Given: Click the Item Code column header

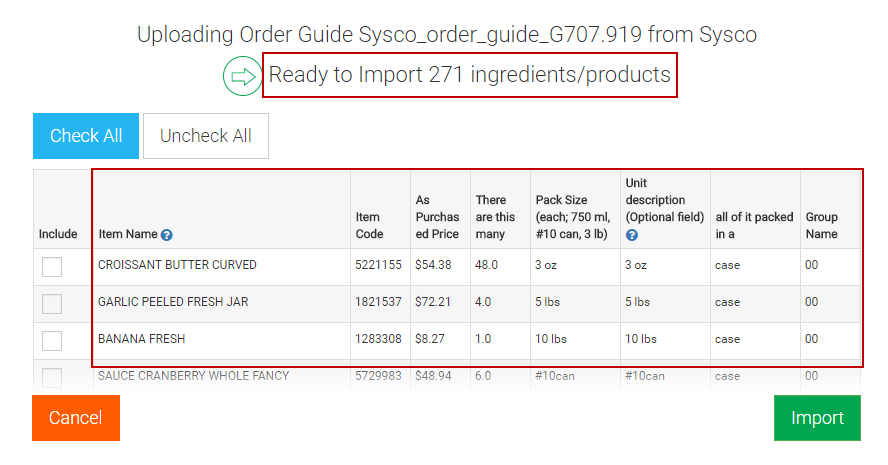Looking at the screenshot, I should coord(368,225).
